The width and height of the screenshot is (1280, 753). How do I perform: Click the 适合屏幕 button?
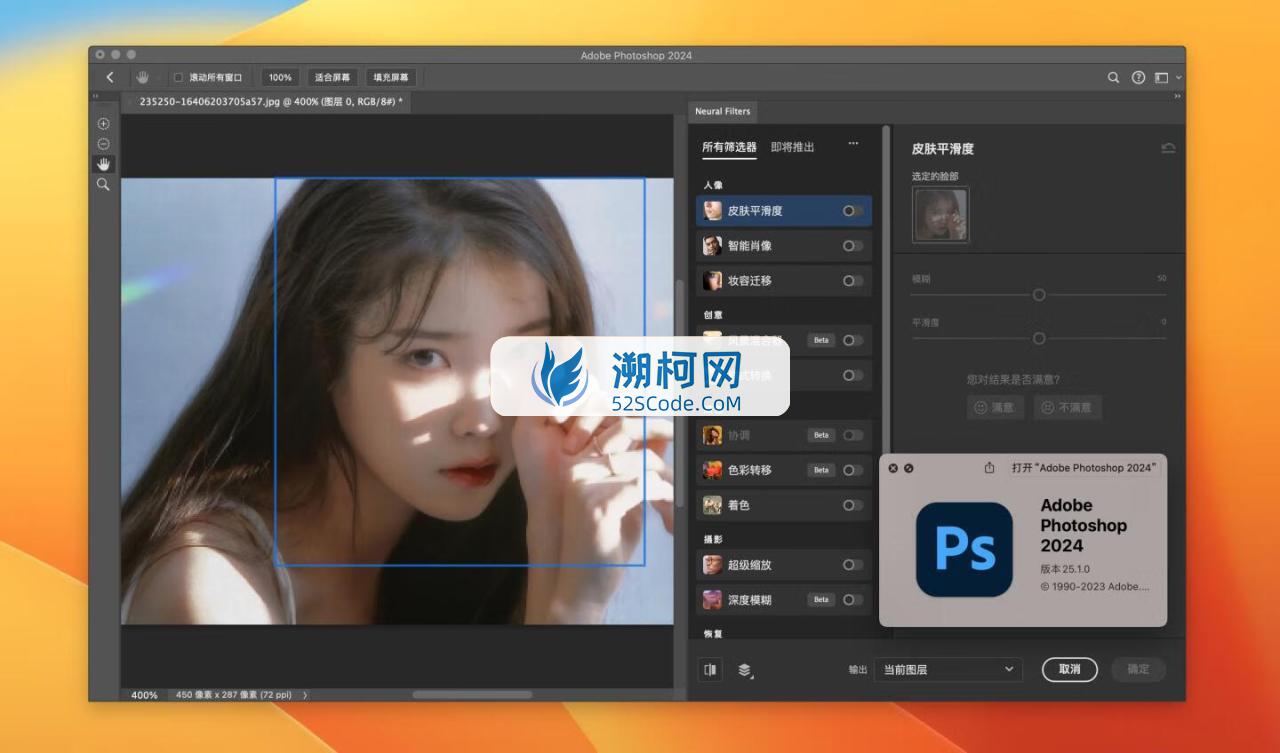pyautogui.click(x=332, y=77)
